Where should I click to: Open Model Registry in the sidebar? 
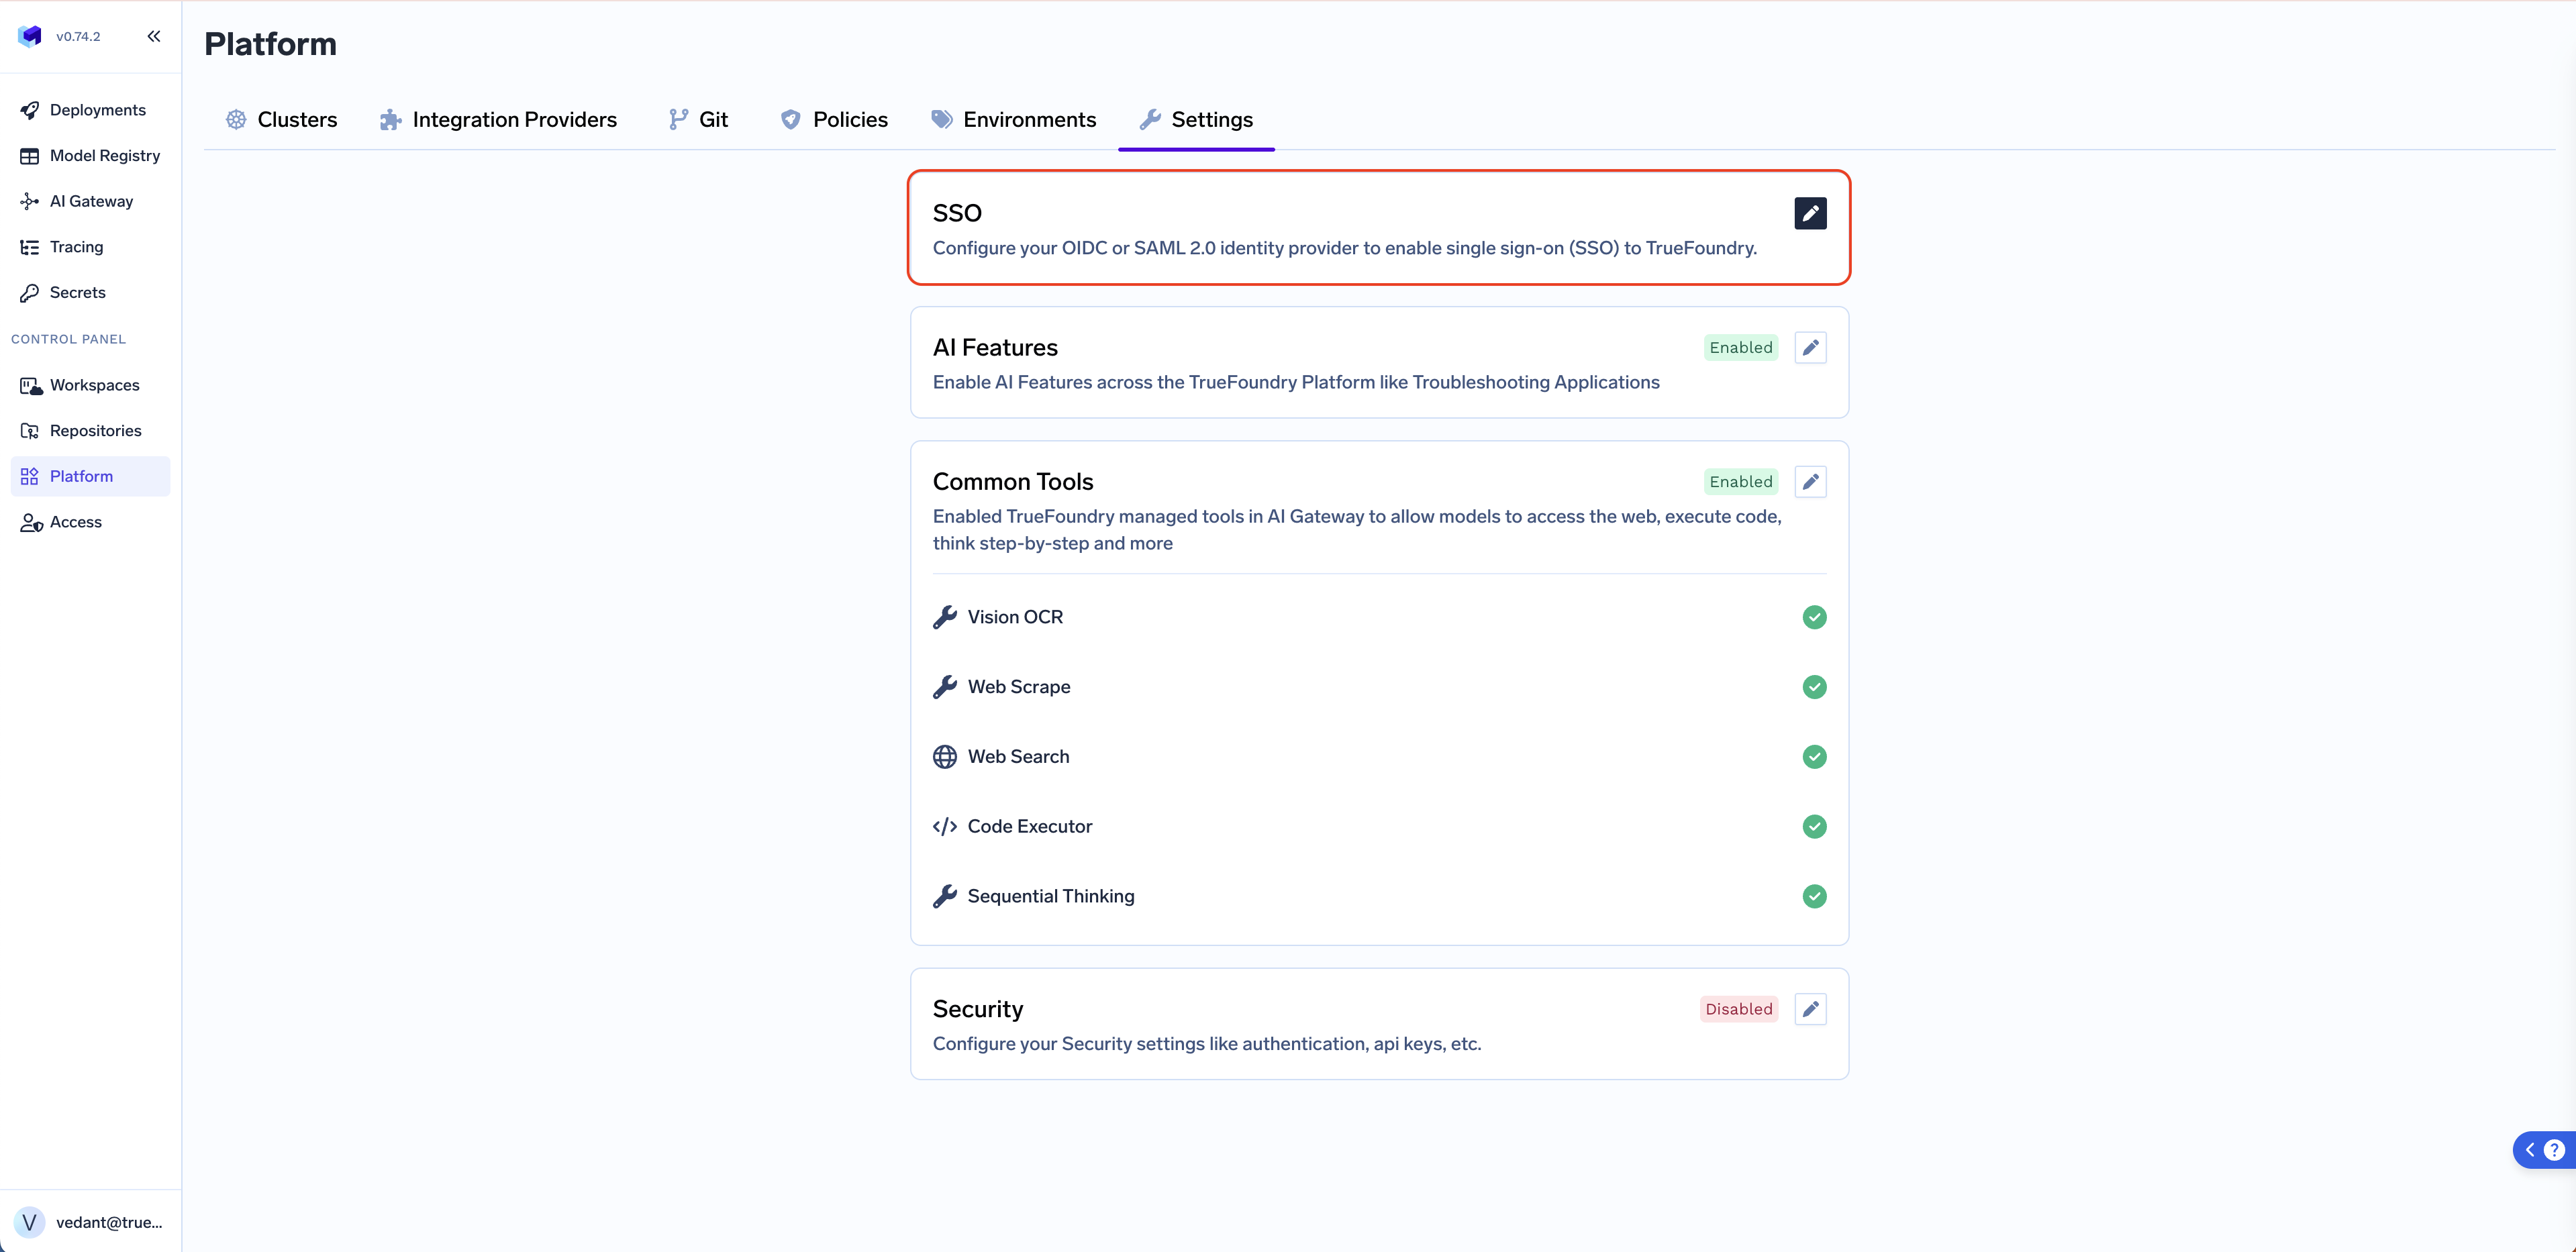click(x=91, y=156)
